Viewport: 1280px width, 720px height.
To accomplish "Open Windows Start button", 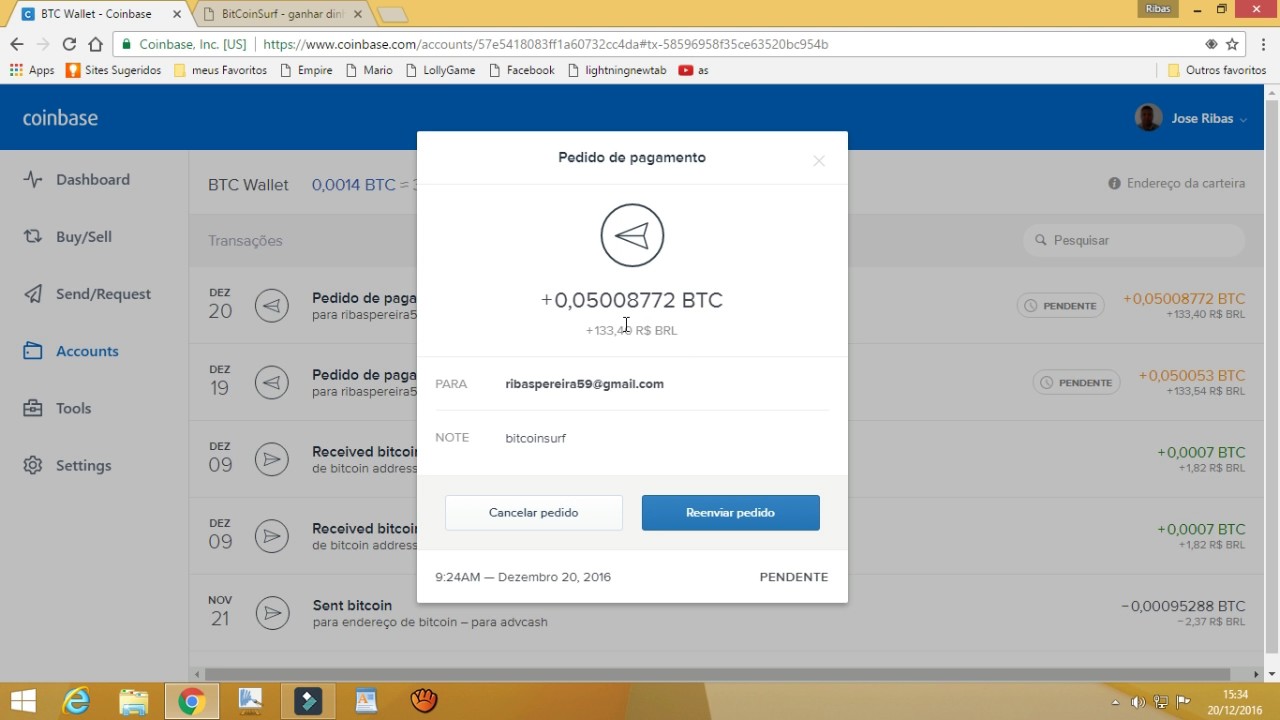I will [22, 700].
